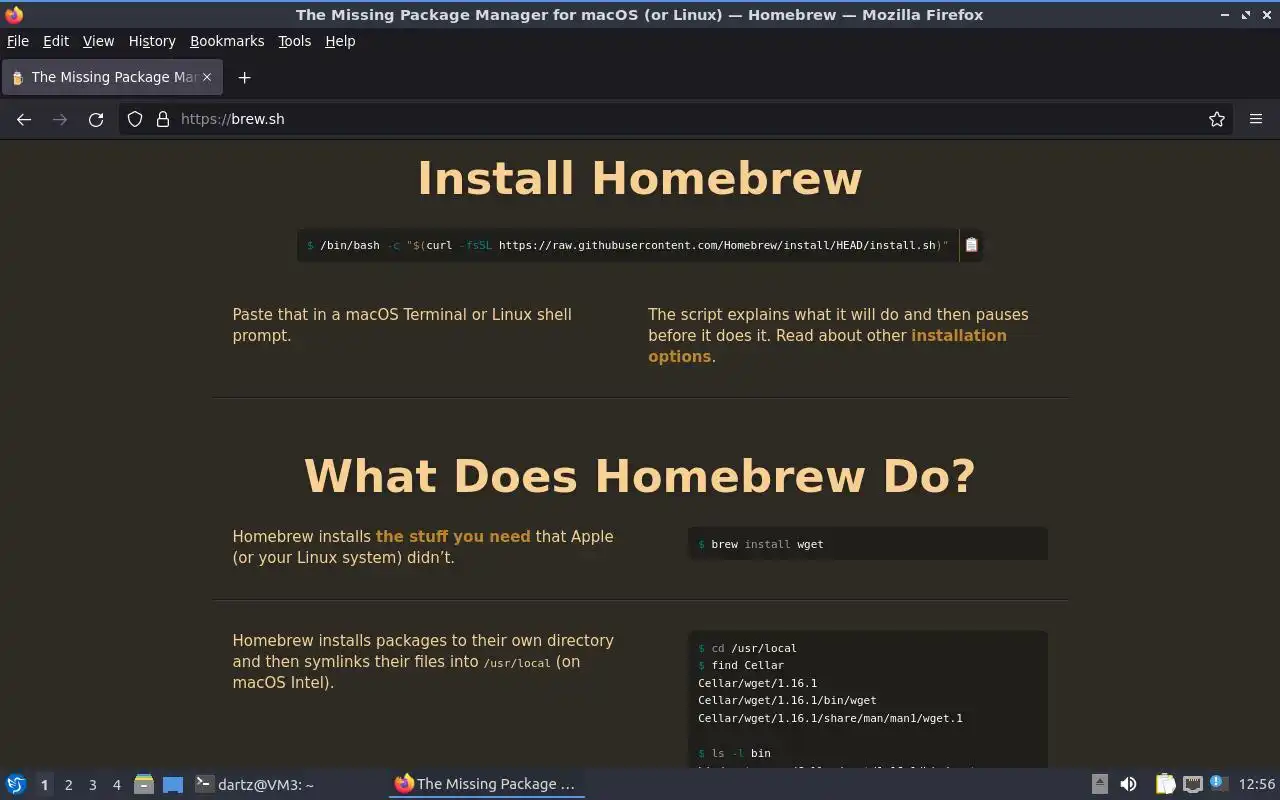
Task: Show desktop using blue panel icon
Action: point(173,784)
